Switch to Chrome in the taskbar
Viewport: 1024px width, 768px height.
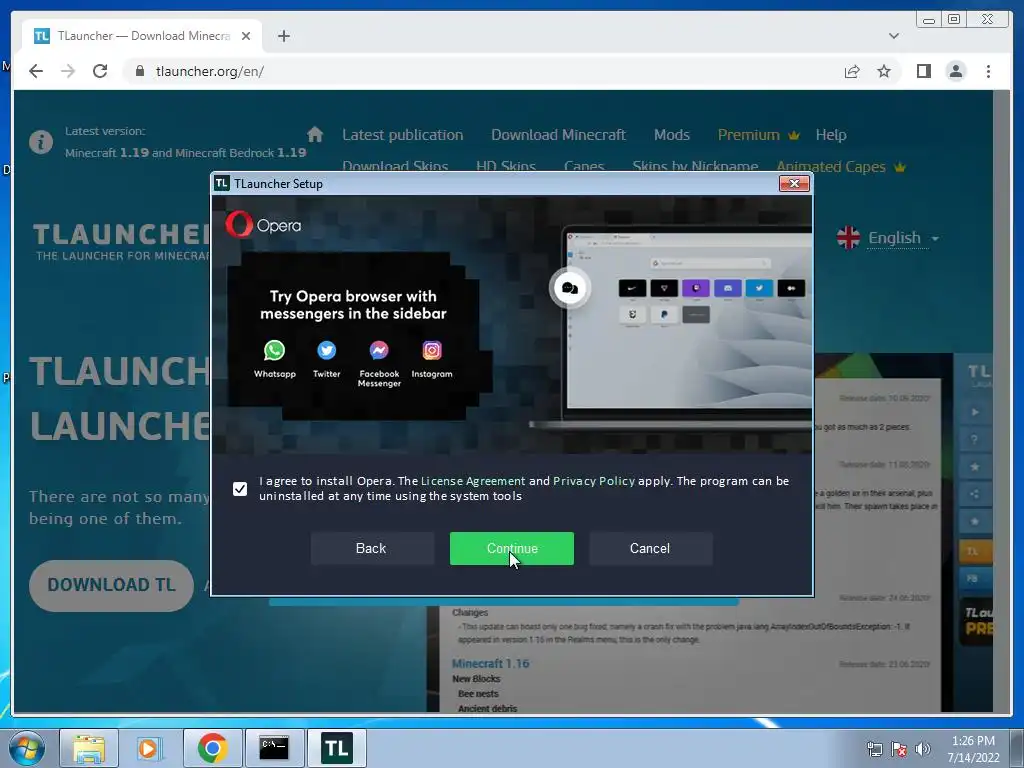pos(212,748)
